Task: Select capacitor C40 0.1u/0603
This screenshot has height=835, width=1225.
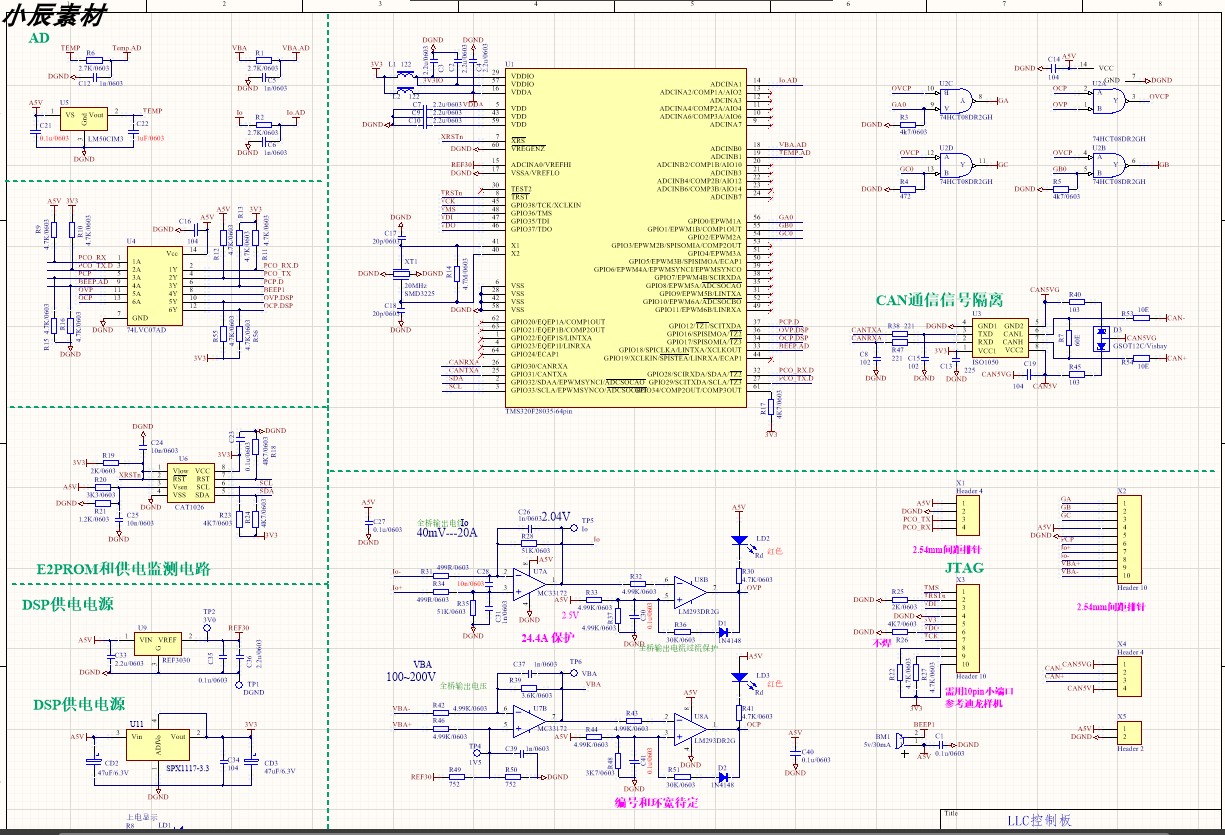Action: pos(796,752)
